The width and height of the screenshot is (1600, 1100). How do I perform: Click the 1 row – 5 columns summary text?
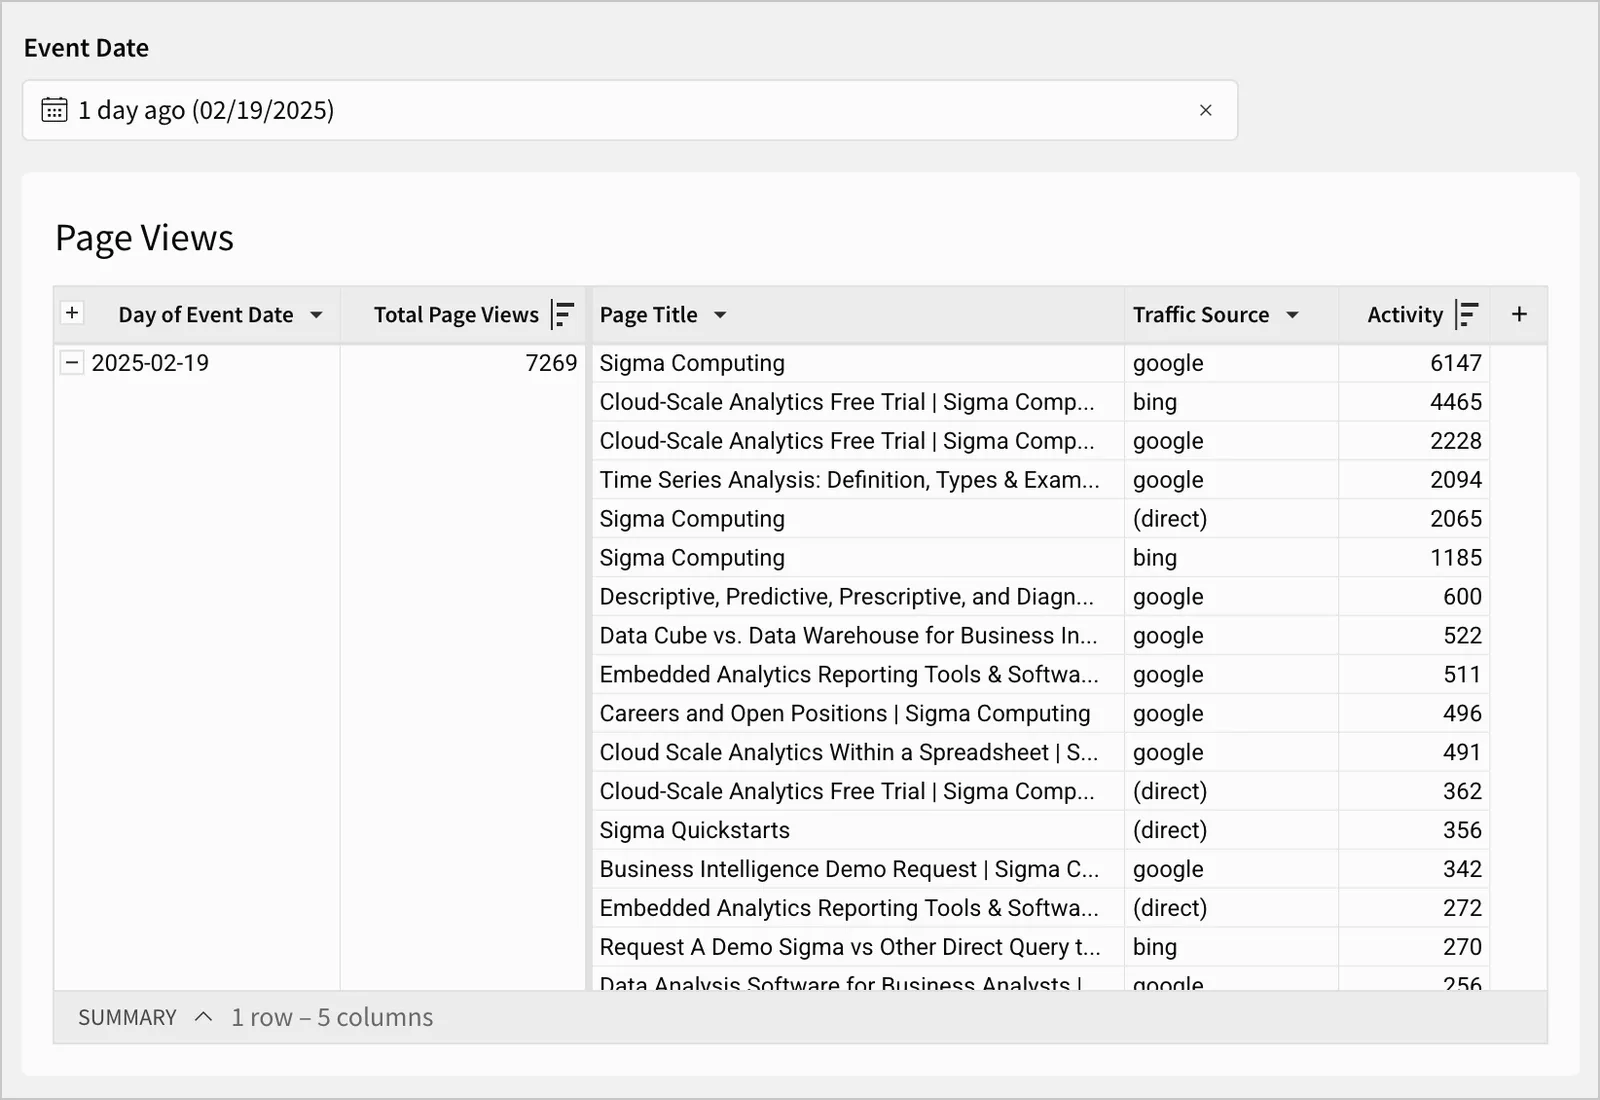pos(332,1018)
